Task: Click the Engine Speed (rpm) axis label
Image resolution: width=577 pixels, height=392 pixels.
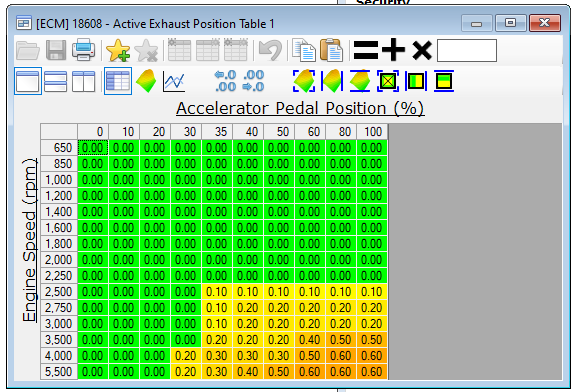Action: tap(30, 240)
